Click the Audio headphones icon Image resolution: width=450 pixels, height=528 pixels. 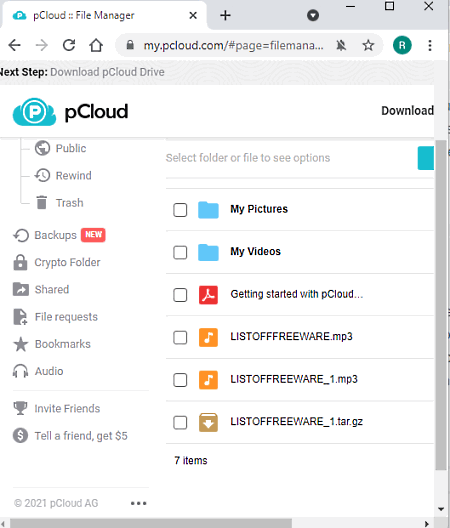(21, 371)
